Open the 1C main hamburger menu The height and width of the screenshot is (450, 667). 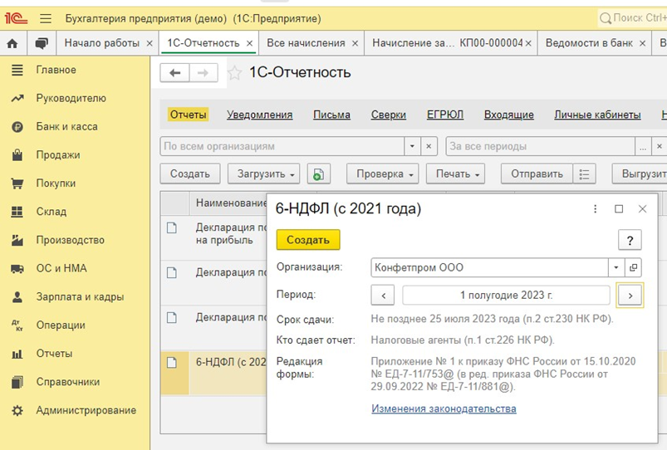click(x=46, y=19)
